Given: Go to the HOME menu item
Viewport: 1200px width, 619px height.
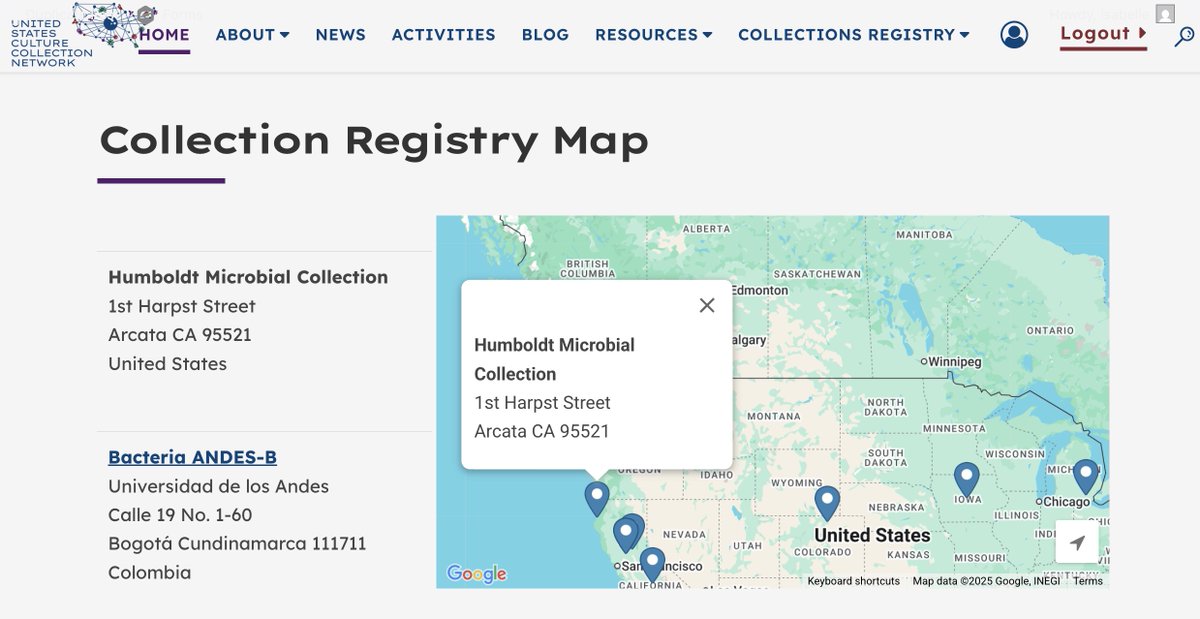Looking at the screenshot, I should tap(165, 35).
